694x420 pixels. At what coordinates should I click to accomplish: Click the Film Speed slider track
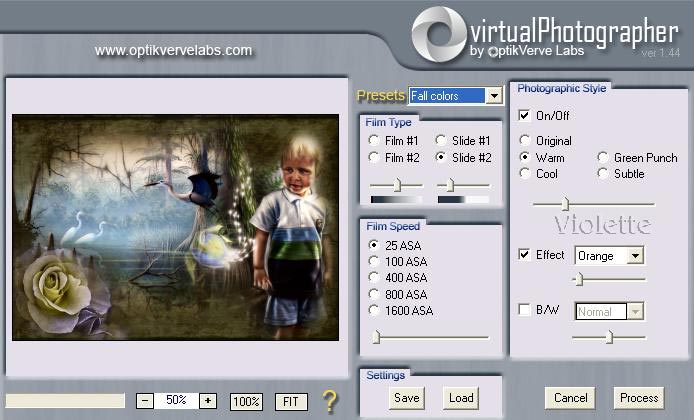click(430, 337)
